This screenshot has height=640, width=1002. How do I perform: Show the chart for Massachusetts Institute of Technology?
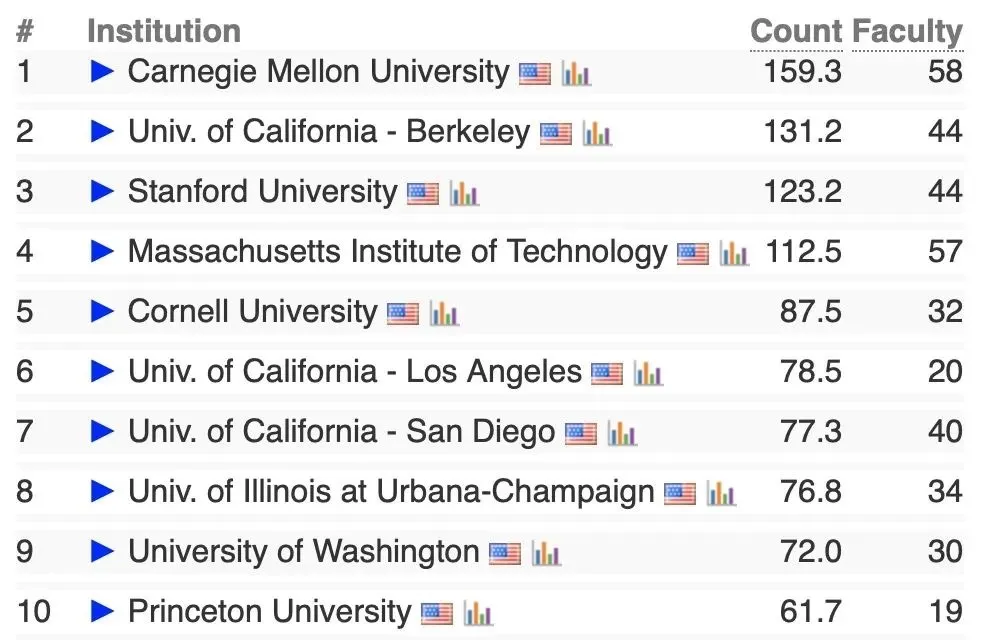coord(734,253)
